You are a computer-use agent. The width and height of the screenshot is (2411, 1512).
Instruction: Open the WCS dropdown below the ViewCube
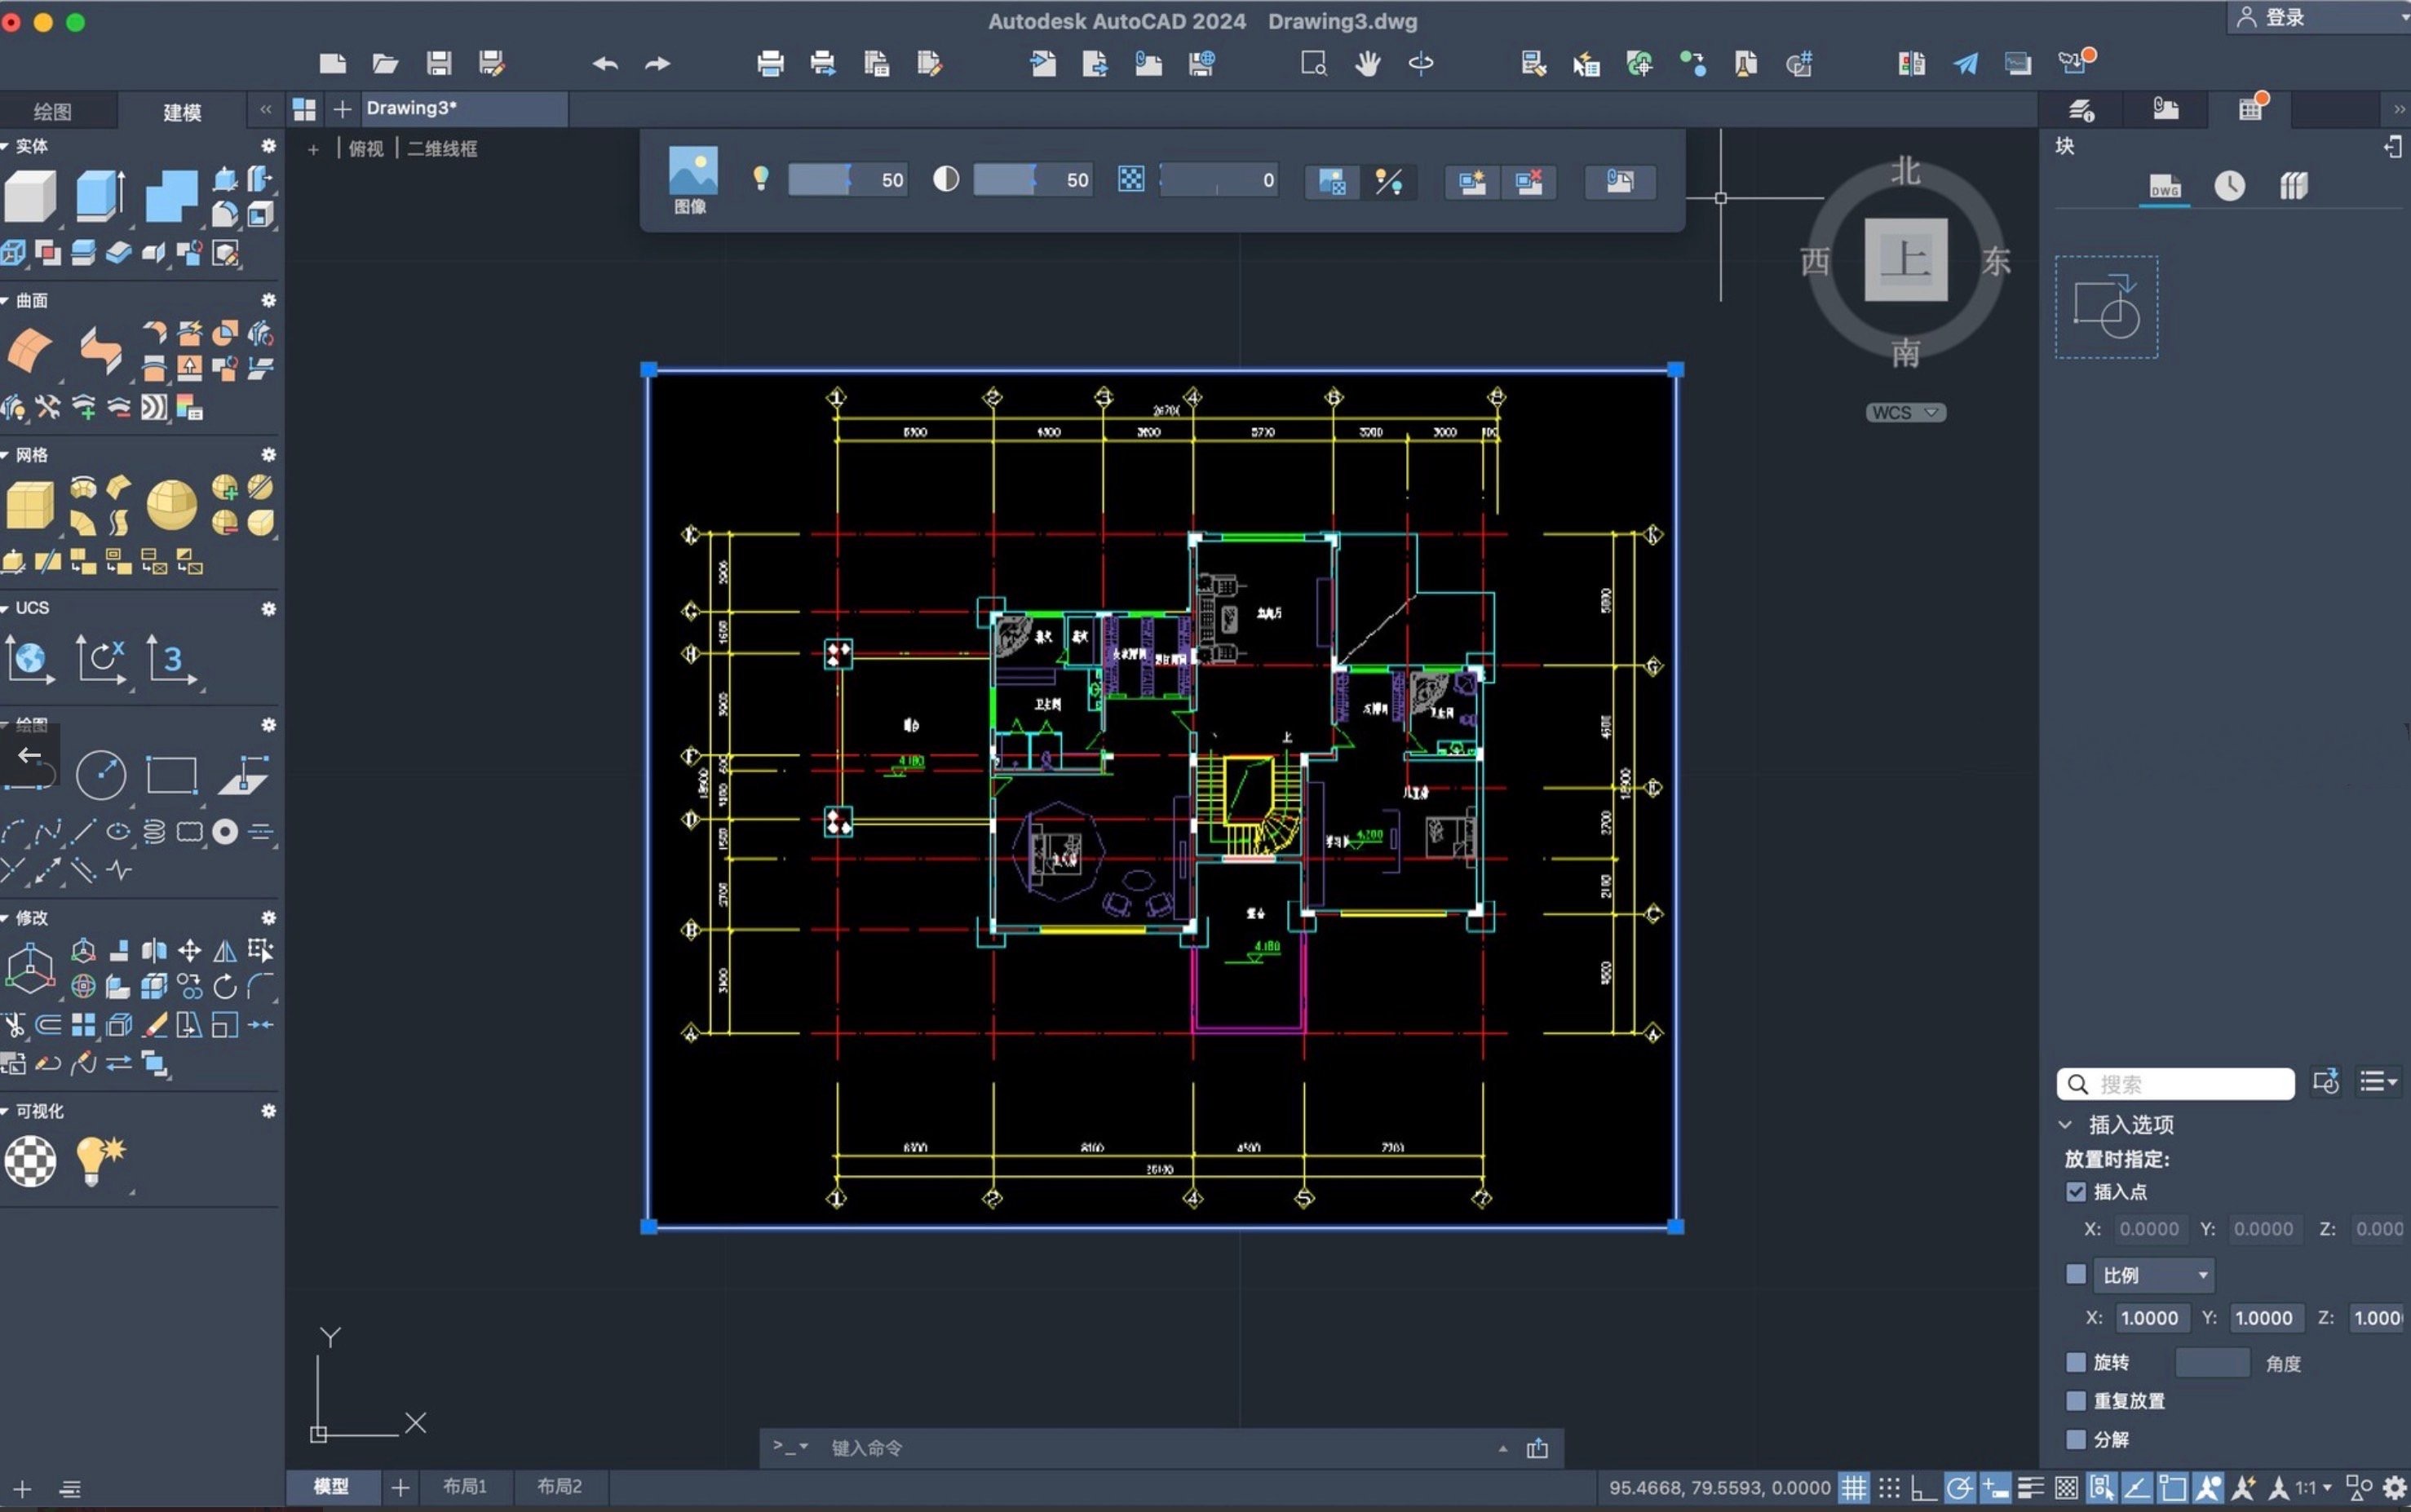[1905, 412]
